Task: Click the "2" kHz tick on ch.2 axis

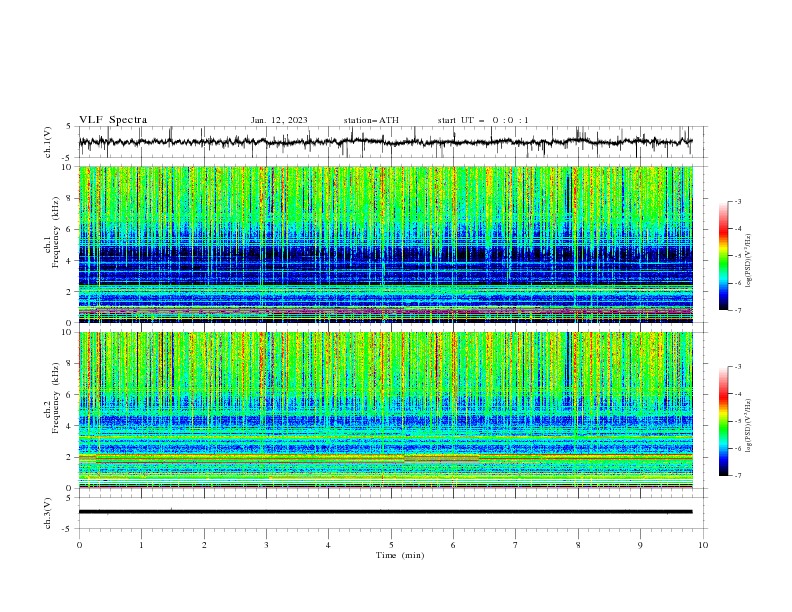Action: (70, 457)
